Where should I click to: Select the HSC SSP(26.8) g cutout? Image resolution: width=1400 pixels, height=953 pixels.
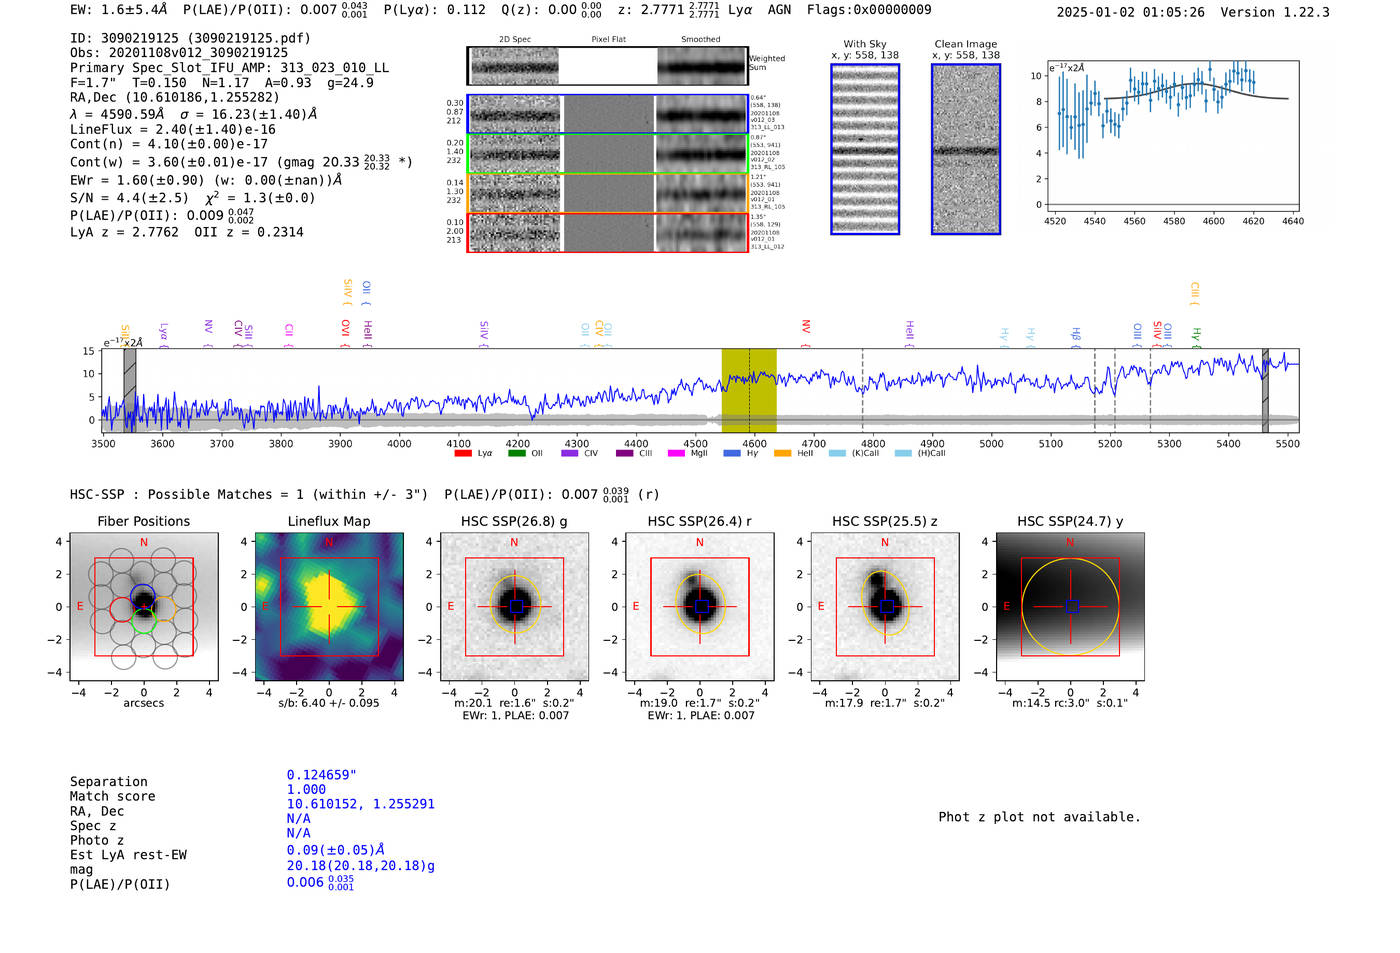pyautogui.click(x=515, y=607)
